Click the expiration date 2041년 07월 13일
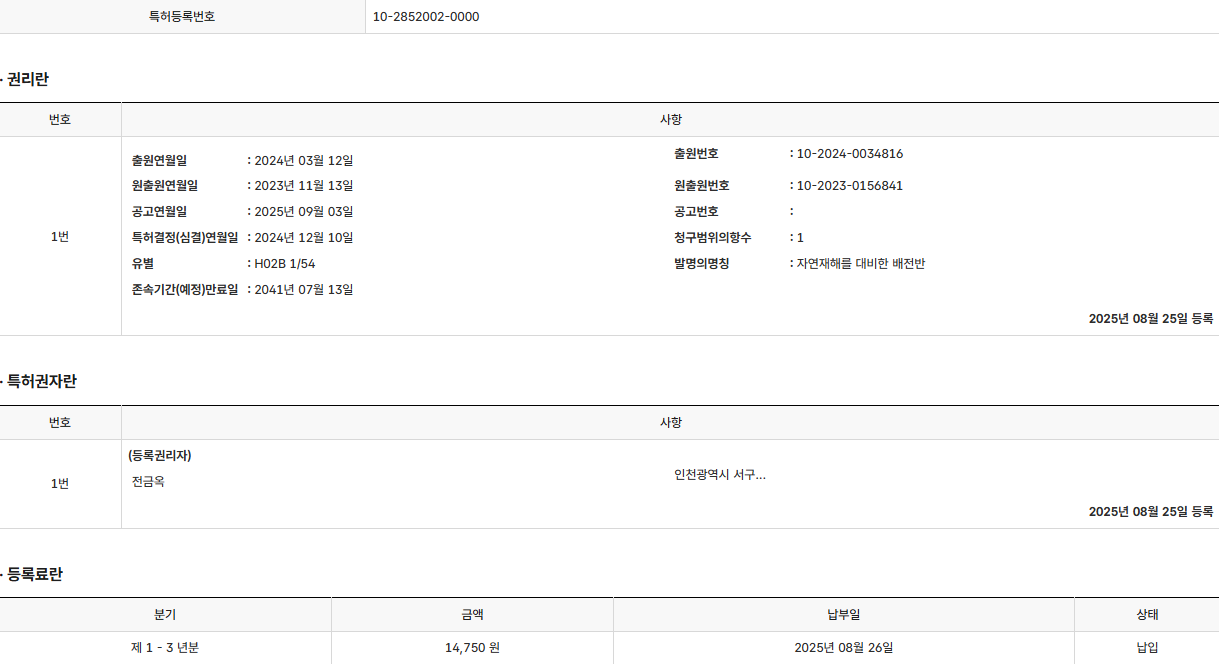This screenshot has height=664, width=1219. pyautogui.click(x=304, y=290)
